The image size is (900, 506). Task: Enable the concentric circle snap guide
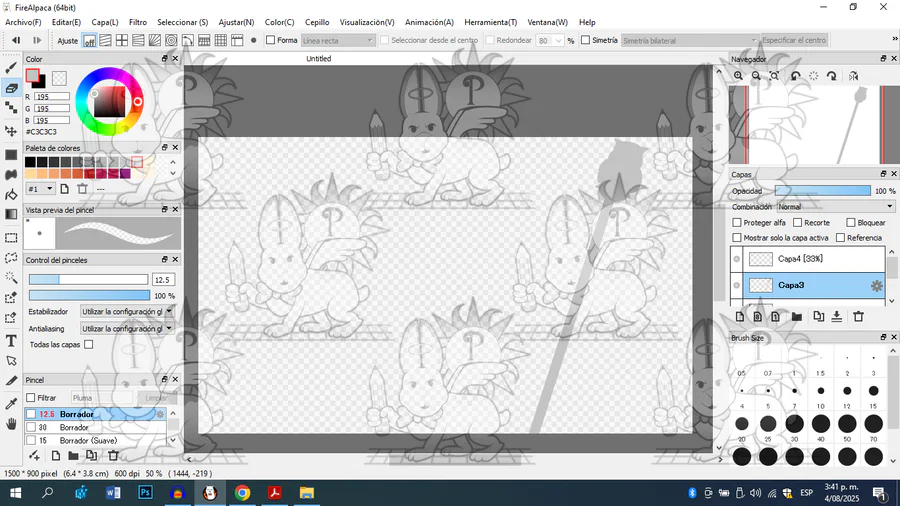[171, 41]
